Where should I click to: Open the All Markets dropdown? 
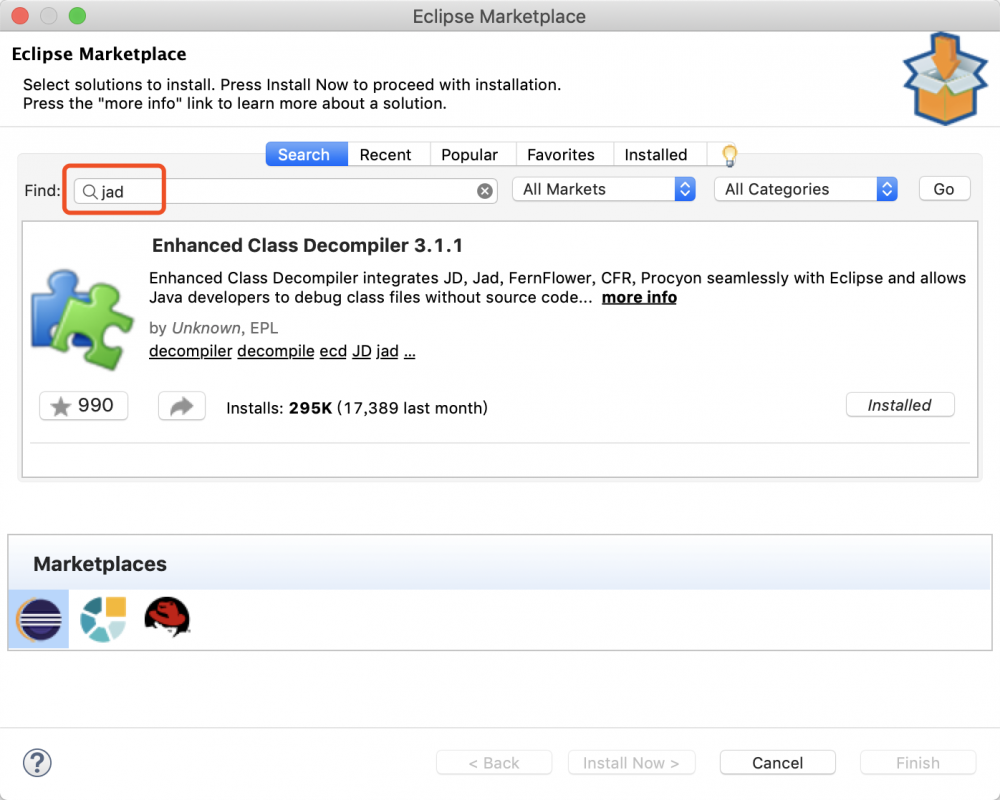tap(603, 189)
